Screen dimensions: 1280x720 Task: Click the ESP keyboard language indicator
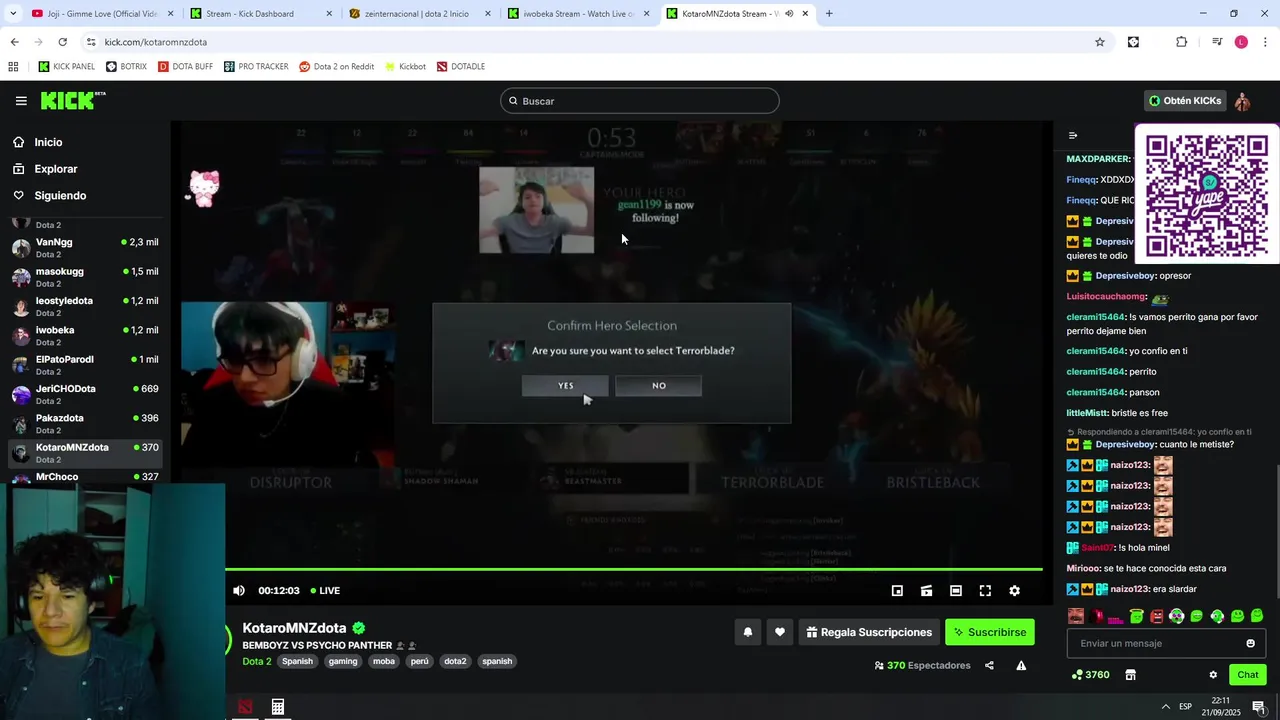tap(1185, 707)
